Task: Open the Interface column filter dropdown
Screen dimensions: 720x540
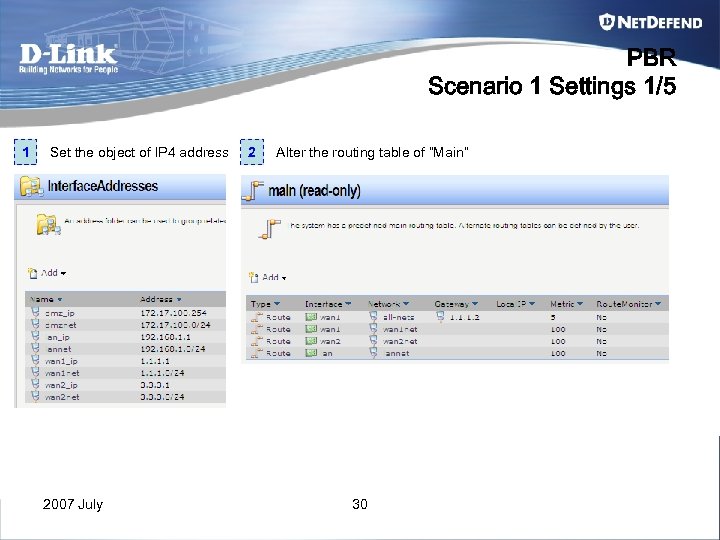Action: click(x=348, y=304)
